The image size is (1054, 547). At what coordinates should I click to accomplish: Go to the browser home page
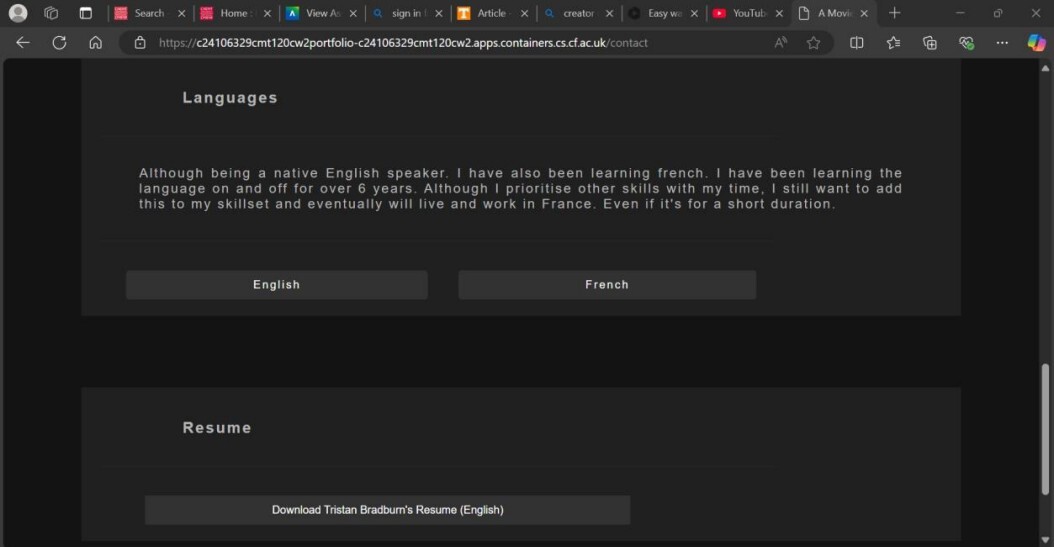pyautogui.click(x=95, y=42)
